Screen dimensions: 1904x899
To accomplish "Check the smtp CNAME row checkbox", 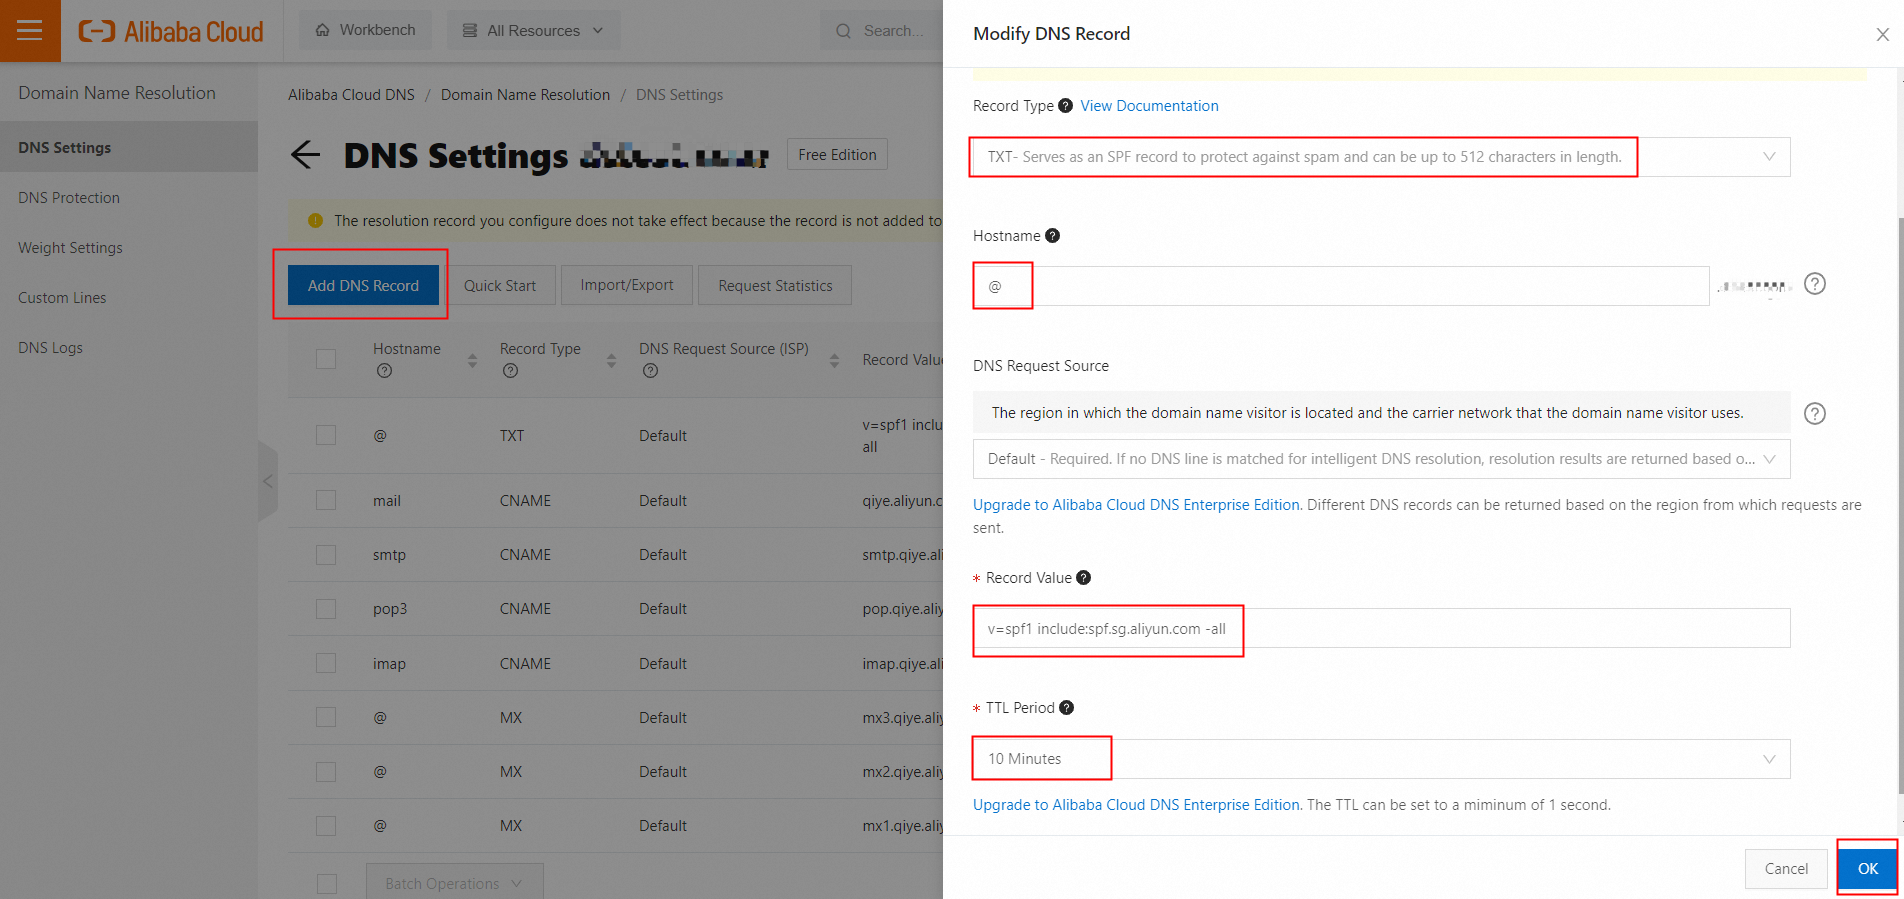I will click(326, 555).
